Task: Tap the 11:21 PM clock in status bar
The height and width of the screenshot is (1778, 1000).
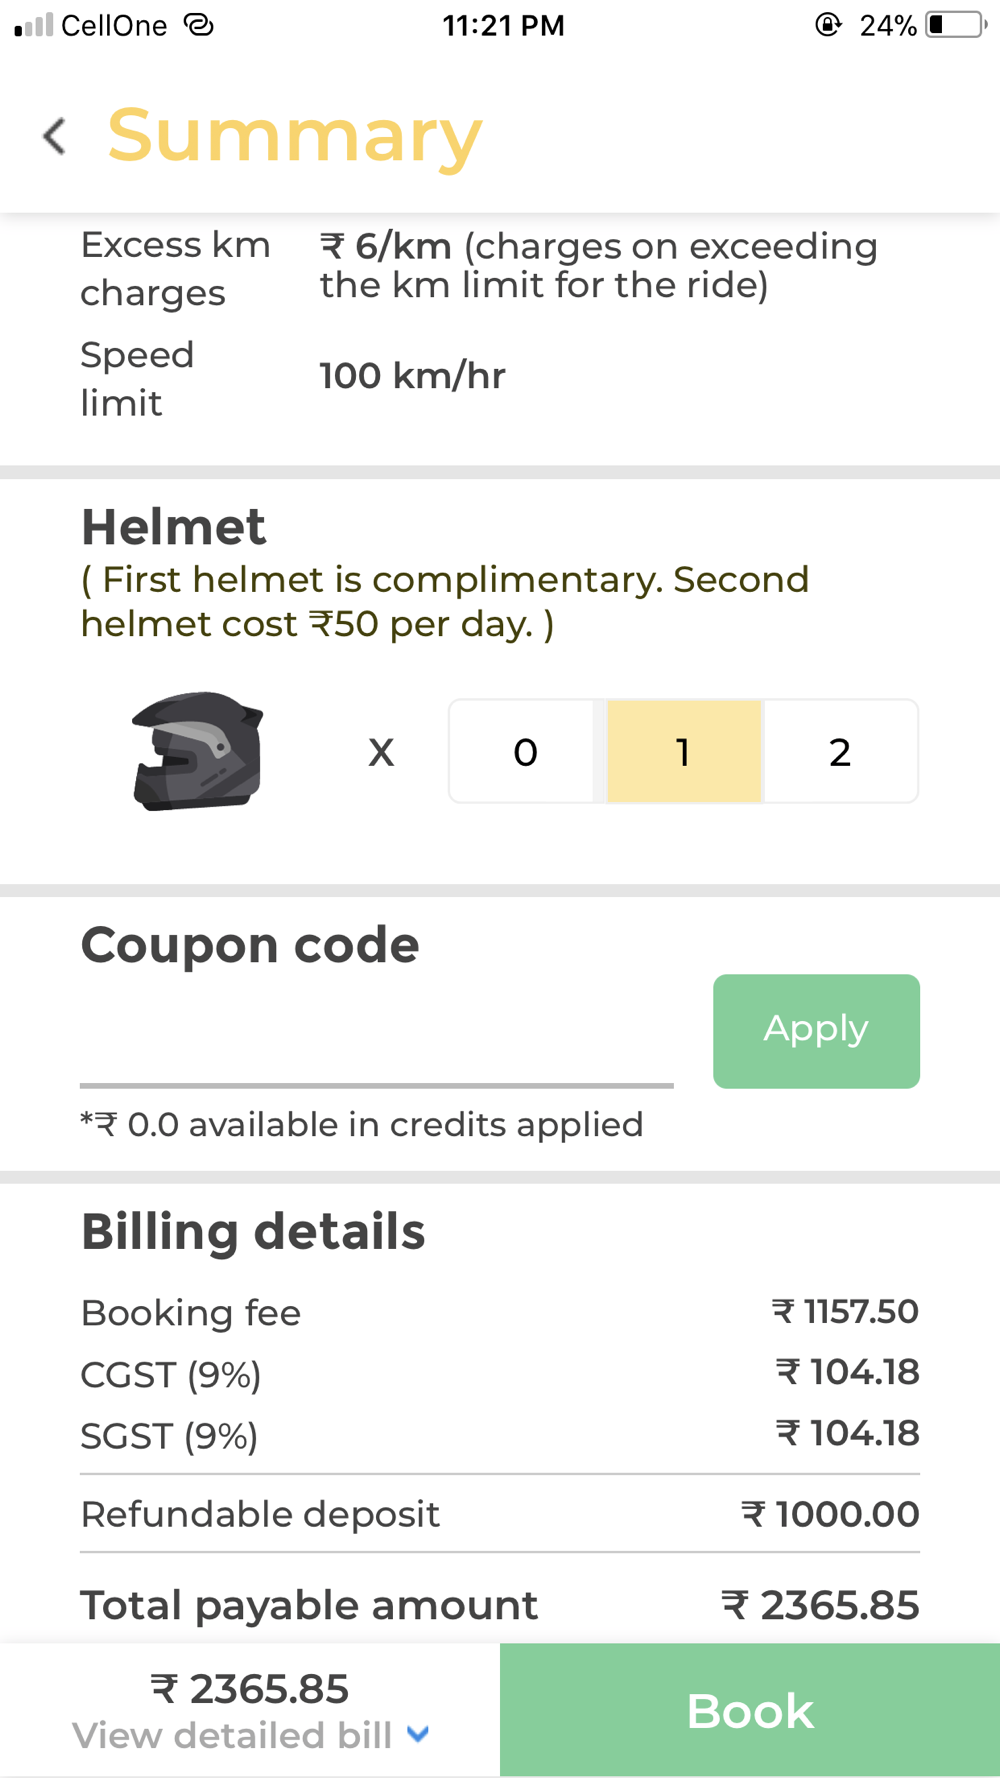Action: point(503,25)
